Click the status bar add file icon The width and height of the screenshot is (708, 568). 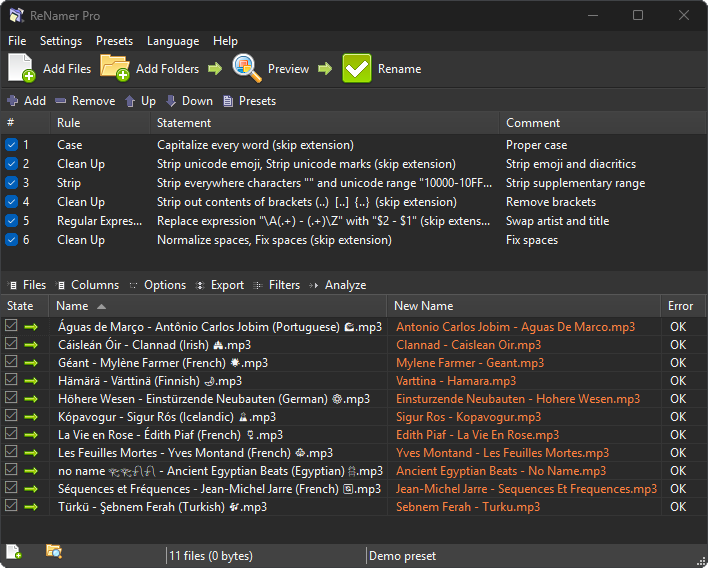(x=14, y=551)
